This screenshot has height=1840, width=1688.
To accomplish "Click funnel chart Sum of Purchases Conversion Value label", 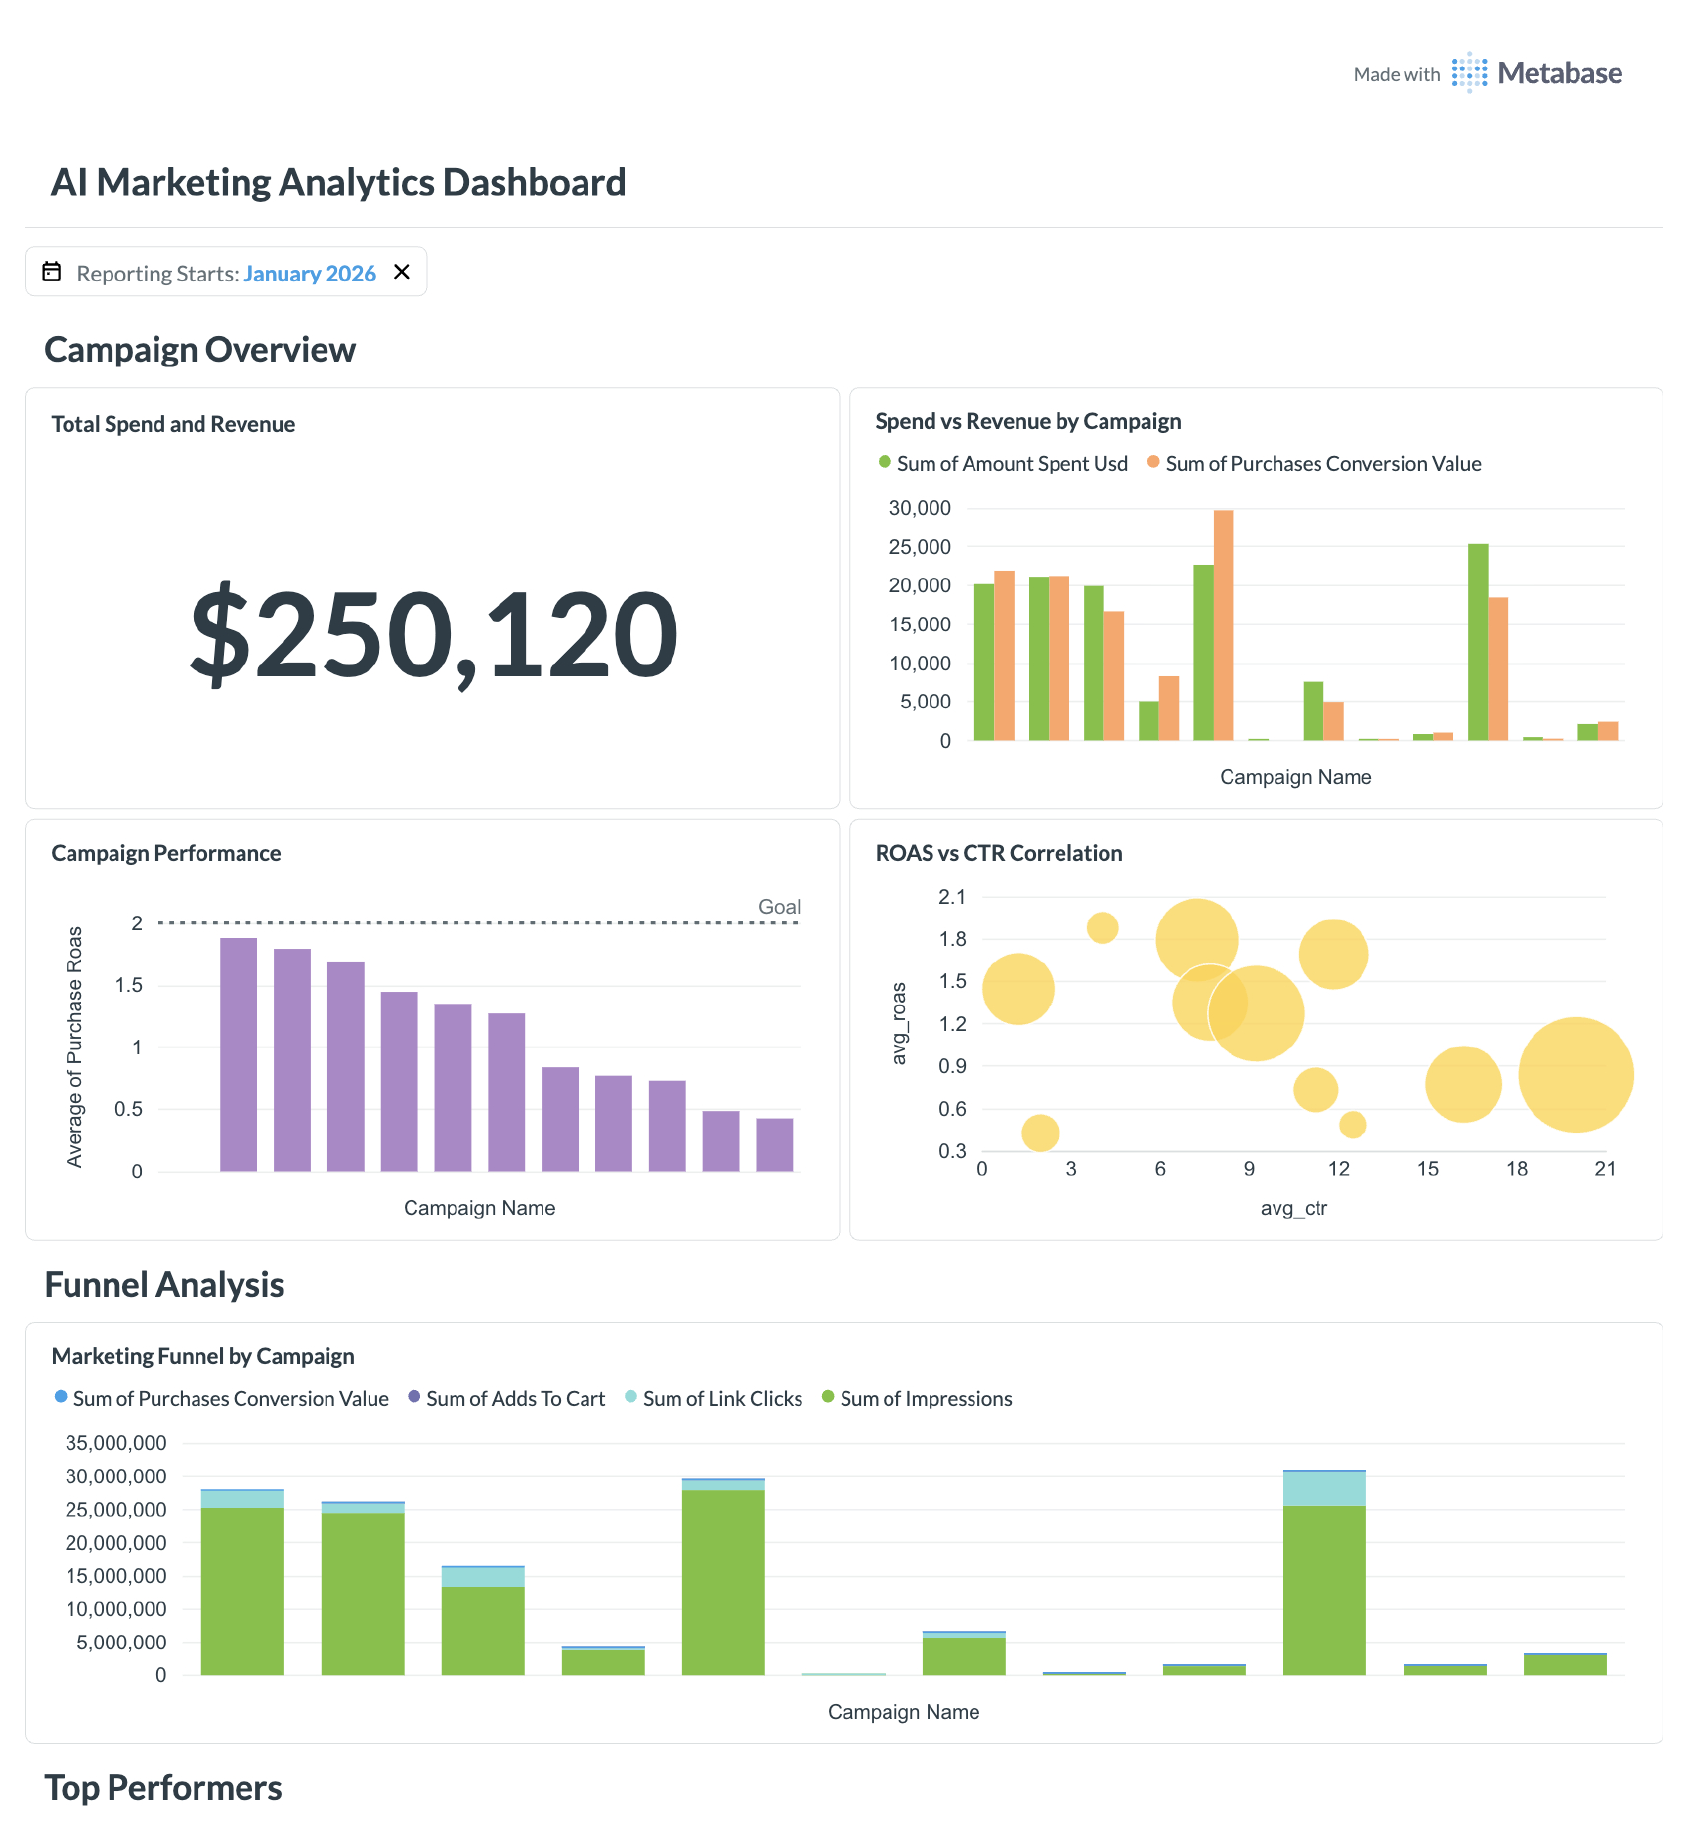I will point(230,1399).
